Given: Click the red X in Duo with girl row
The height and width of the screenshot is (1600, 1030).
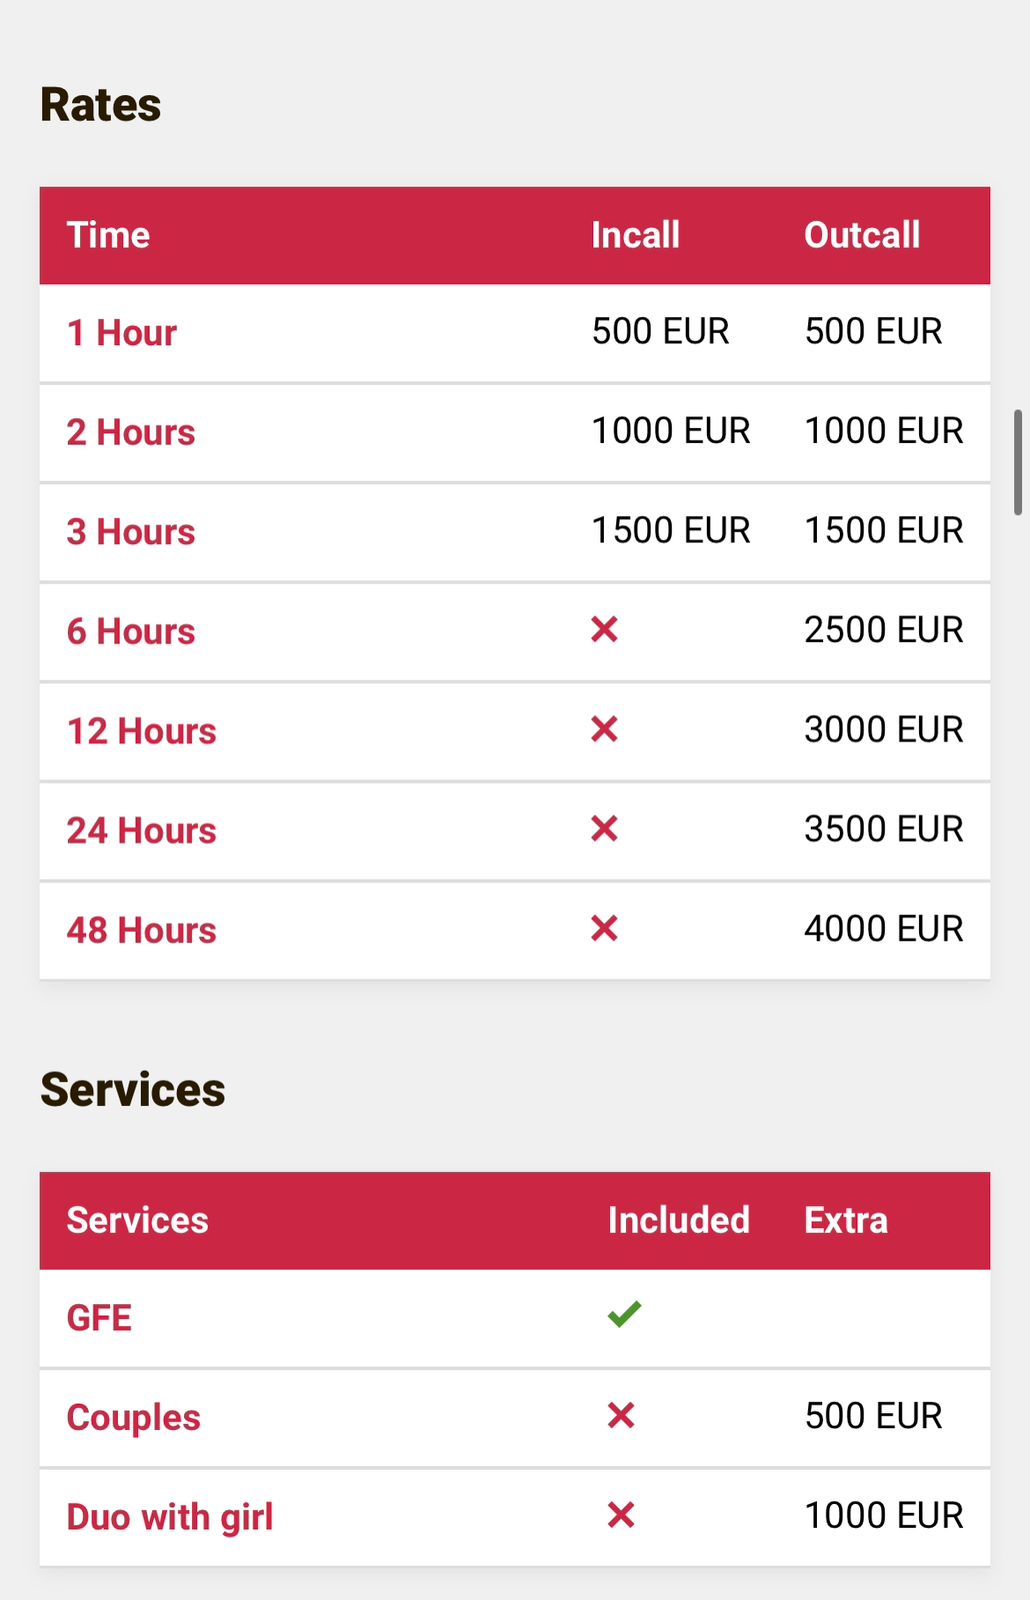Looking at the screenshot, I should click(621, 1516).
